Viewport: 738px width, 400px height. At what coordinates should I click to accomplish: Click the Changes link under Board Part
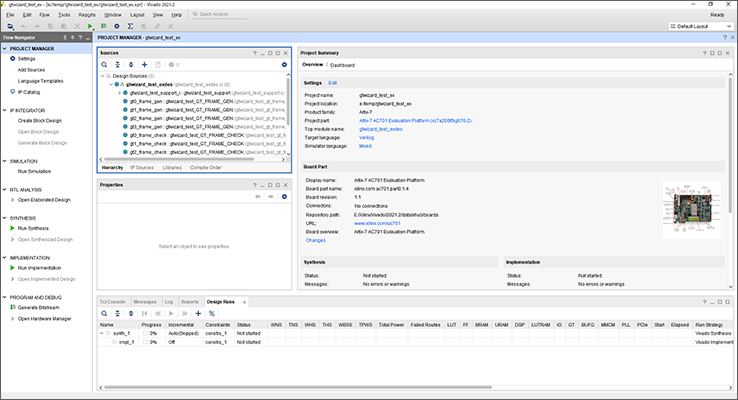pyautogui.click(x=315, y=240)
